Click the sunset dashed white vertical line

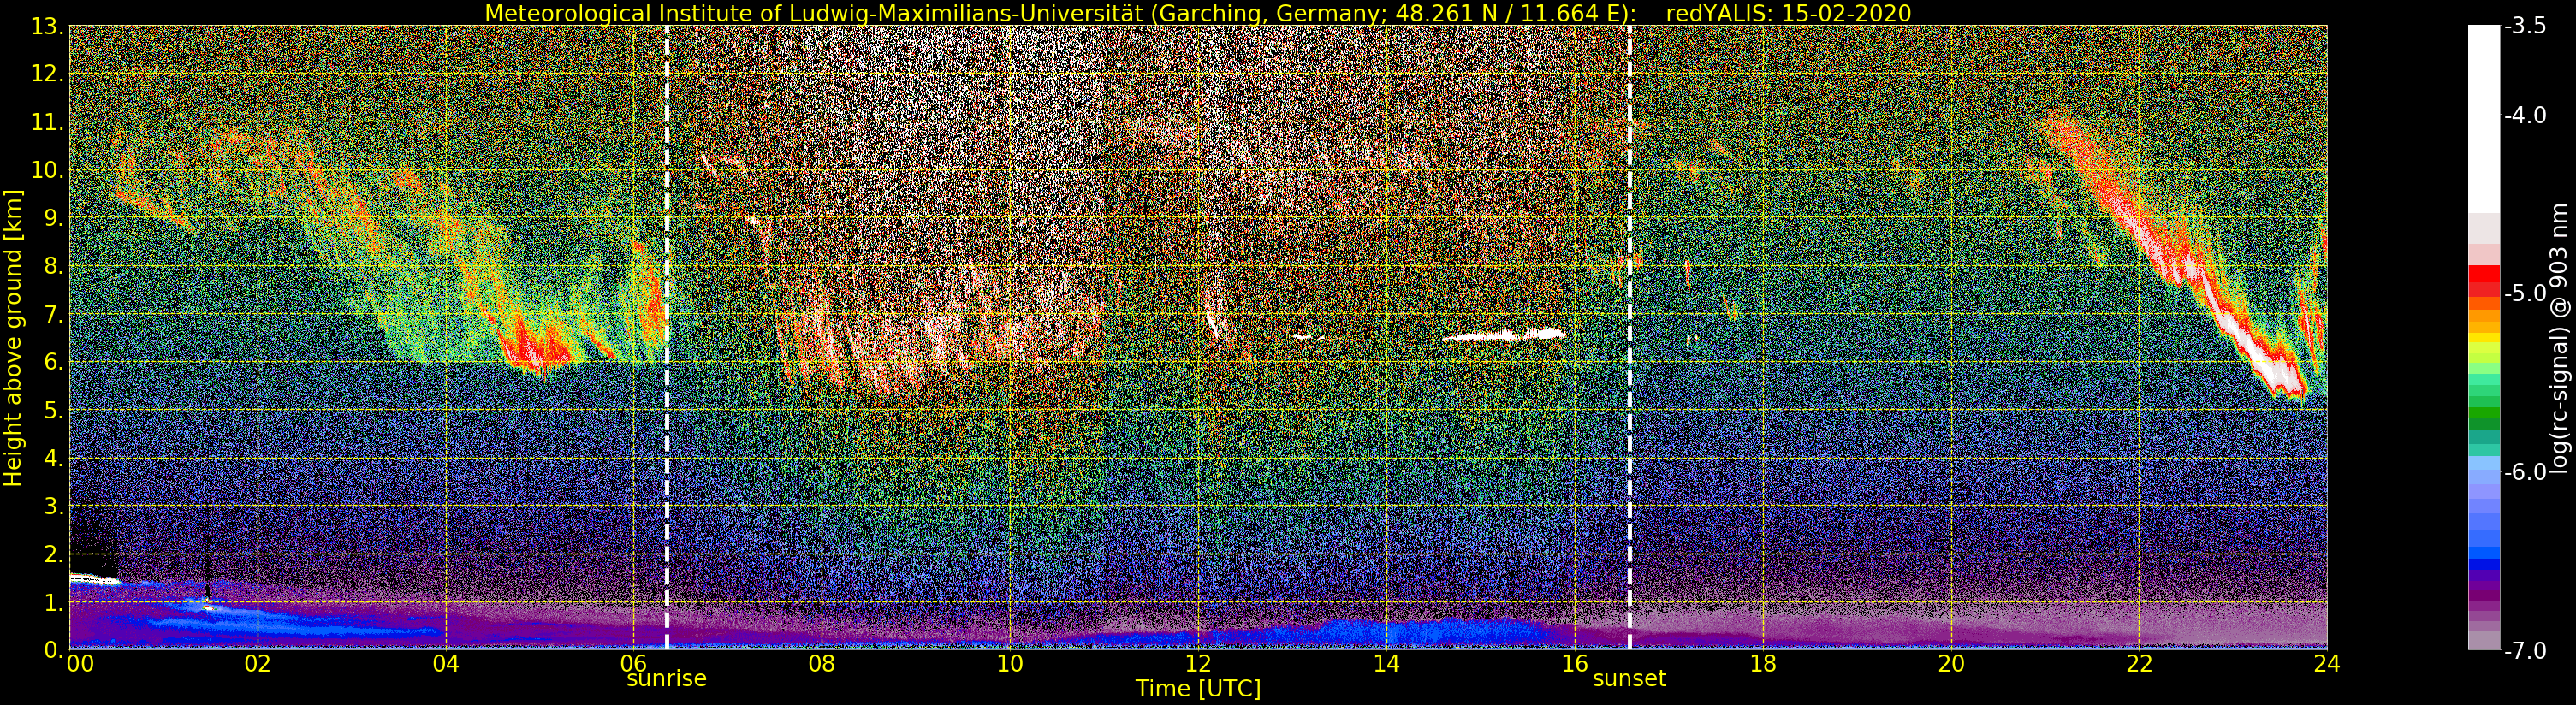(1629, 337)
